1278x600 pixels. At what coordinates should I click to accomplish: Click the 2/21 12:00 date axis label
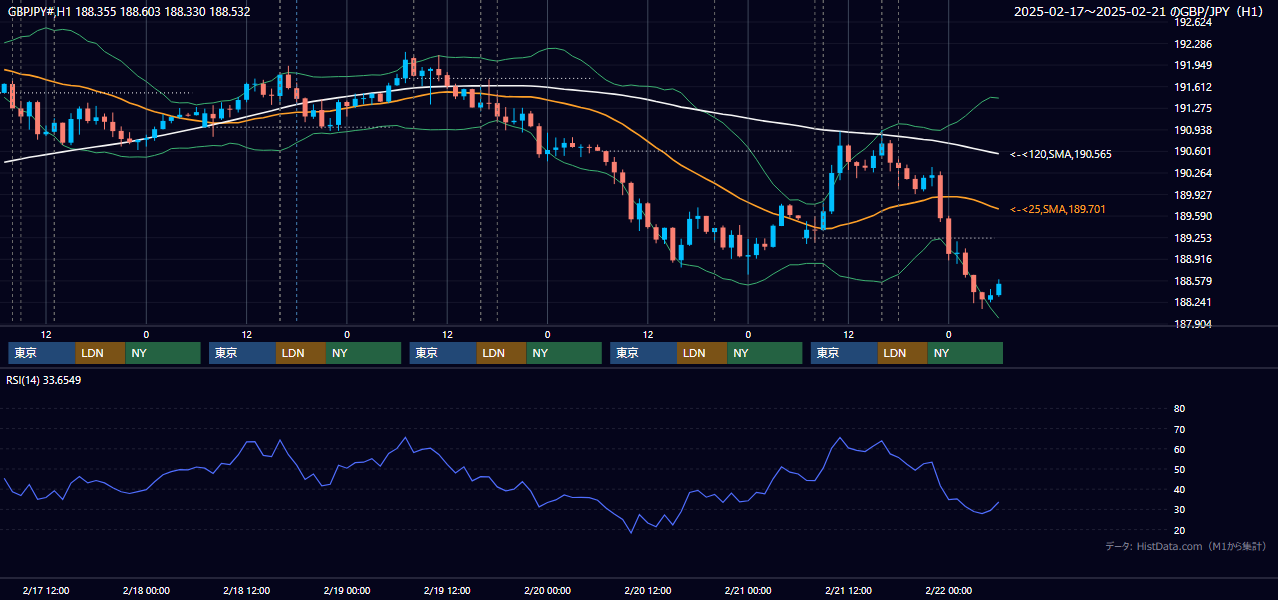(848, 591)
